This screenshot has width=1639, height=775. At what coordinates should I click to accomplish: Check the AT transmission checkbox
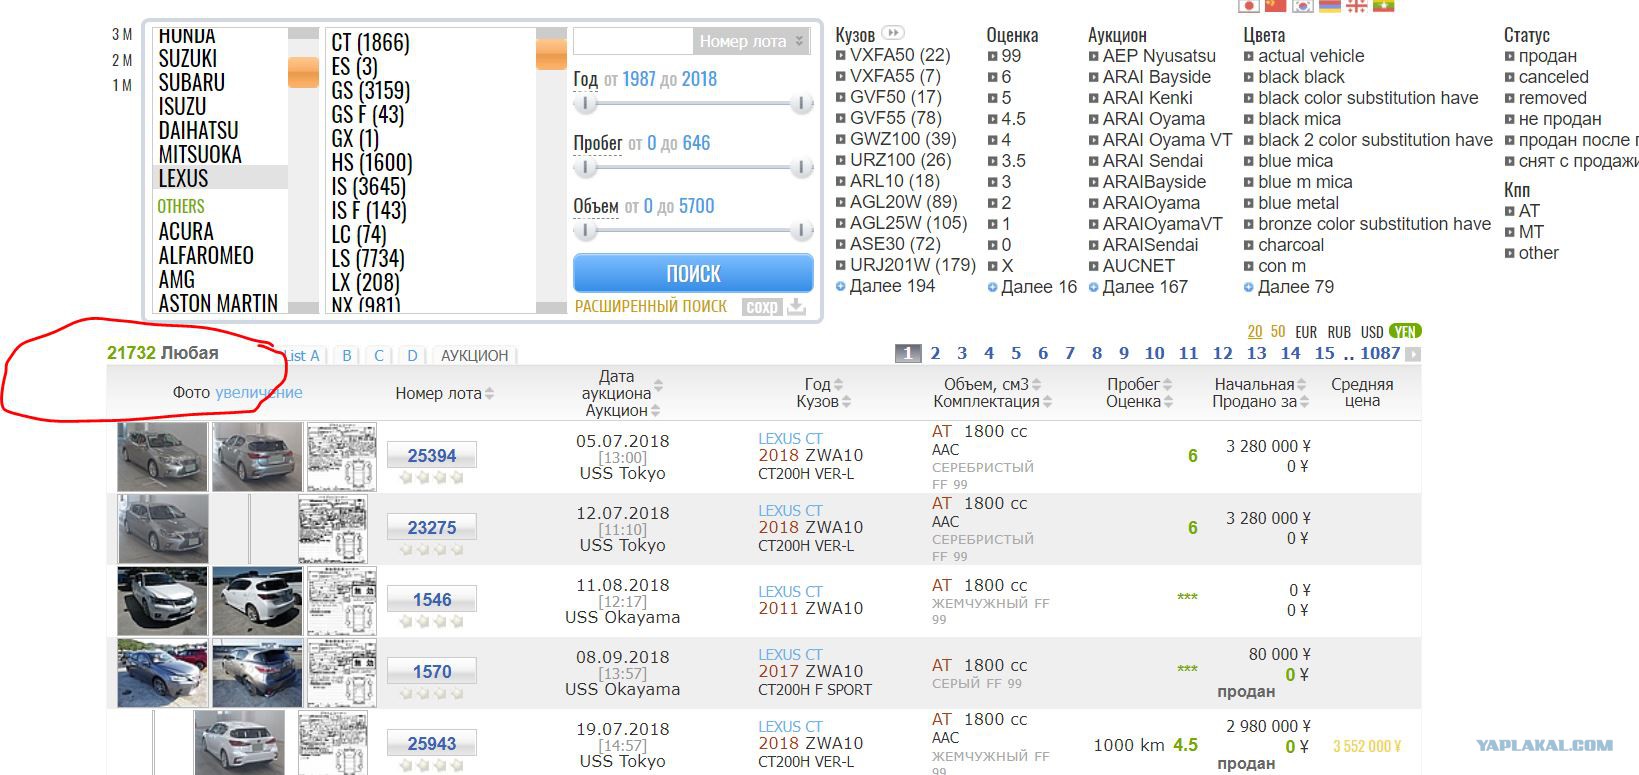(x=1510, y=212)
